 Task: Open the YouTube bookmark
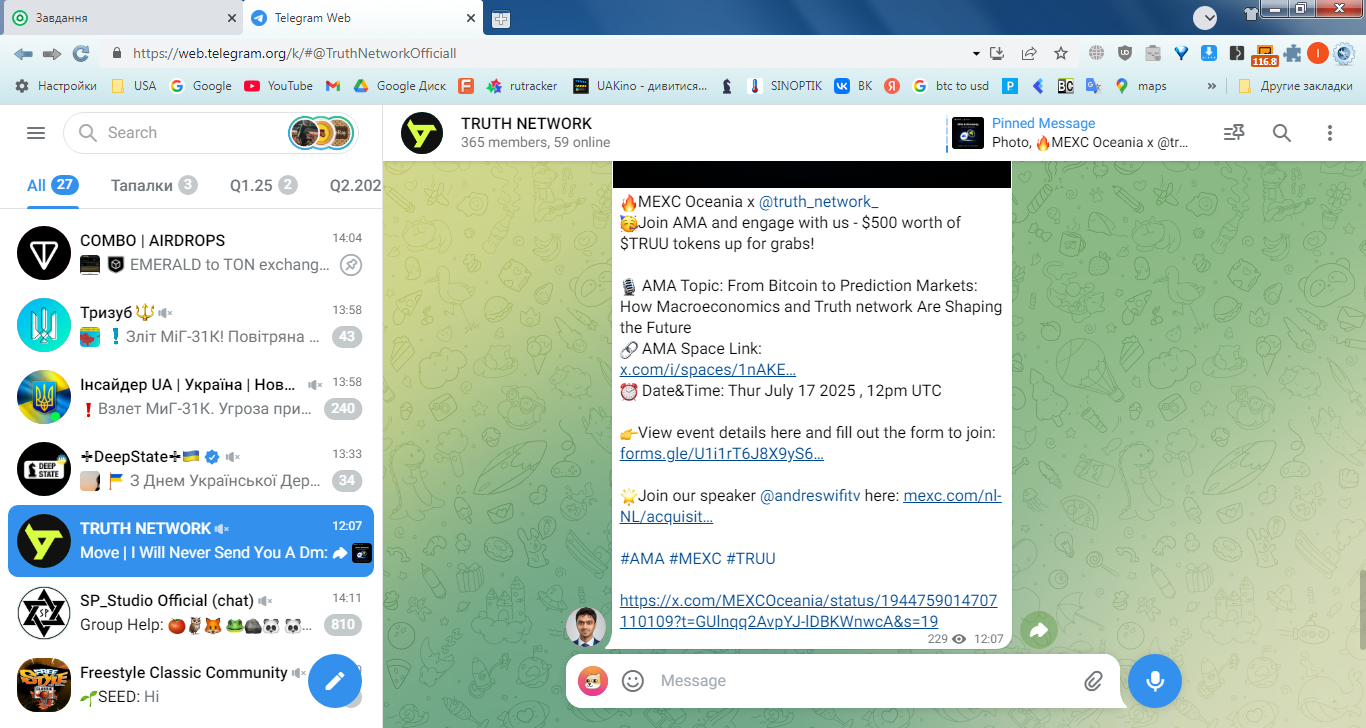279,86
